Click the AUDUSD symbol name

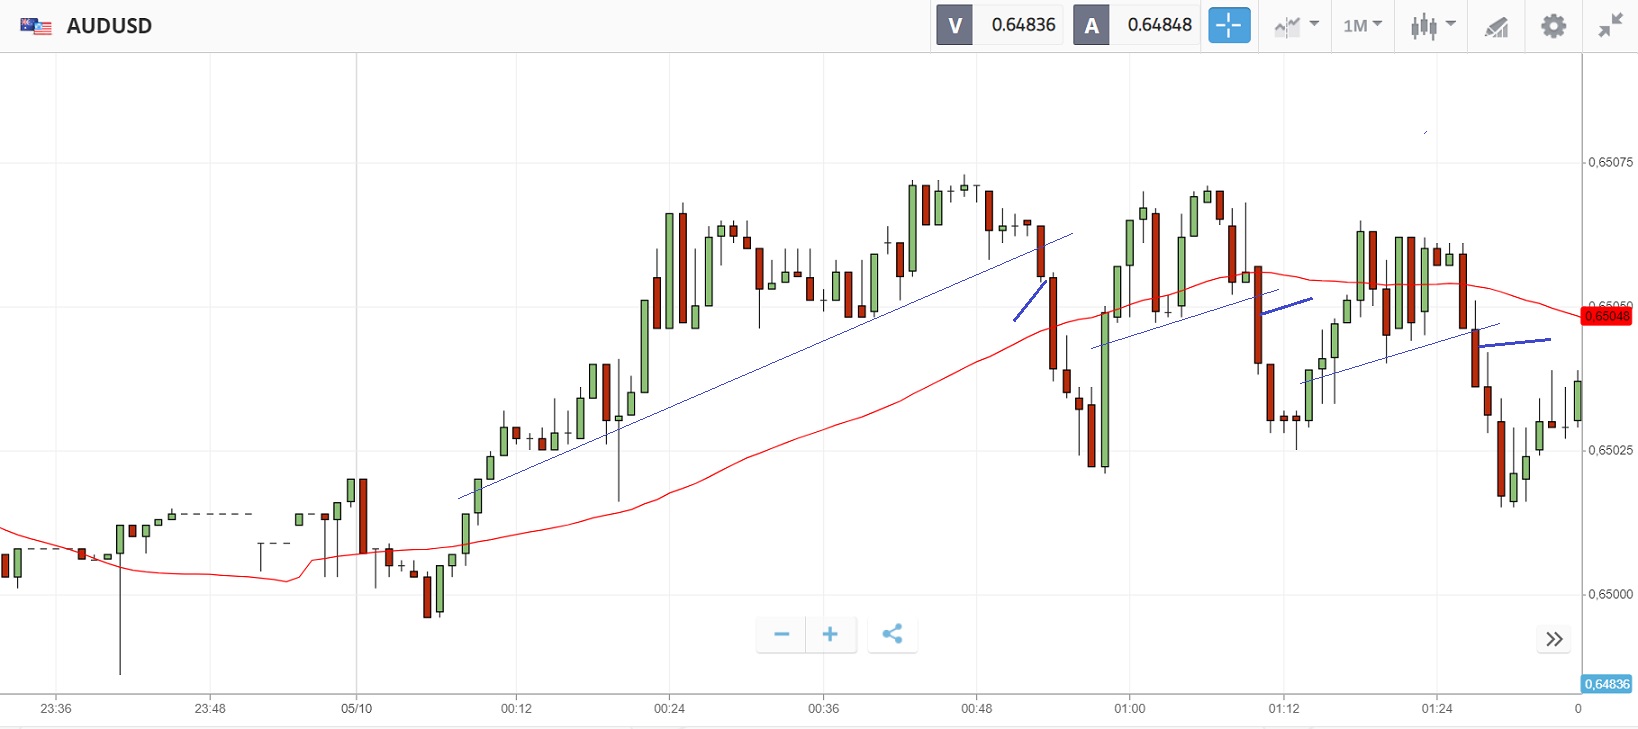coord(109,26)
